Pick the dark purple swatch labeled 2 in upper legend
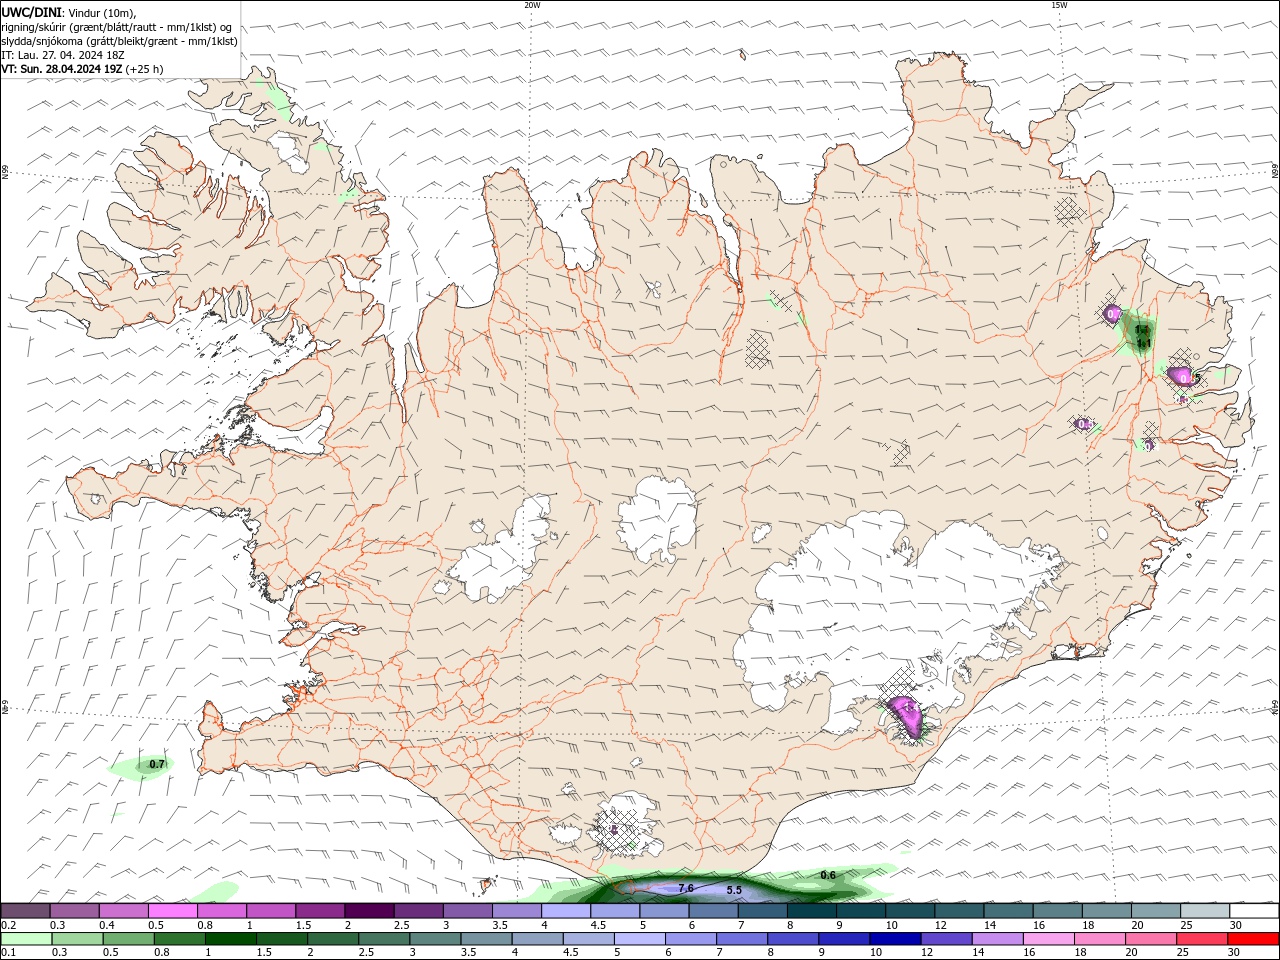Image resolution: width=1280 pixels, height=960 pixels. (x=368, y=910)
